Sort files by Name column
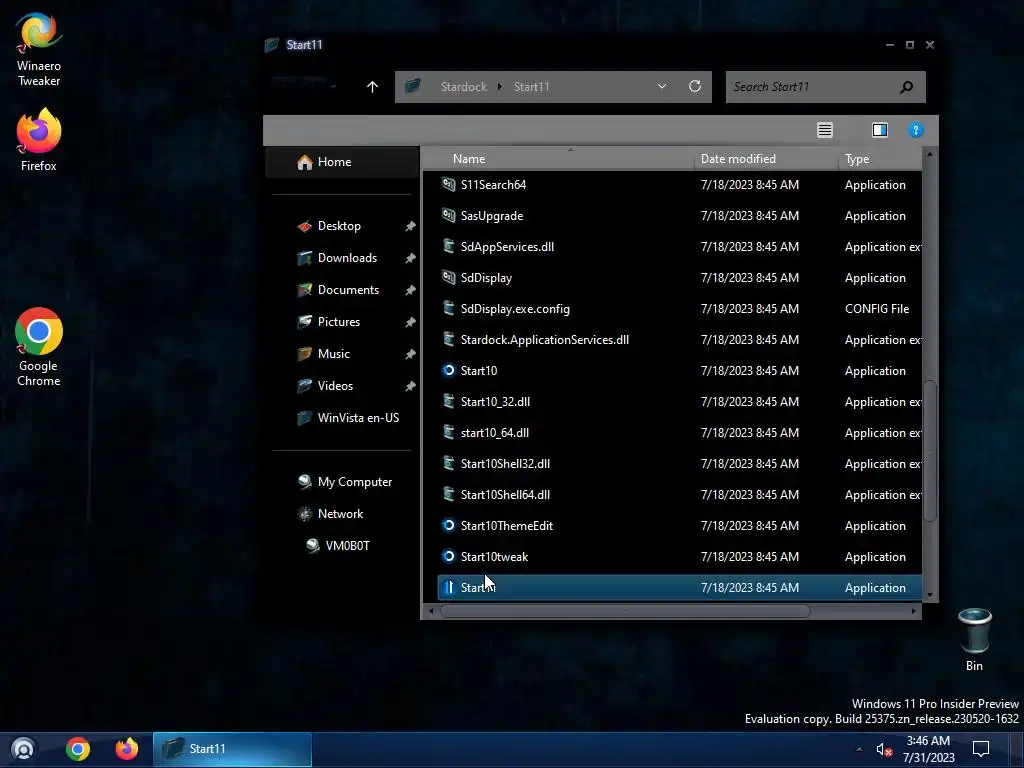The image size is (1024, 768). (x=558, y=159)
